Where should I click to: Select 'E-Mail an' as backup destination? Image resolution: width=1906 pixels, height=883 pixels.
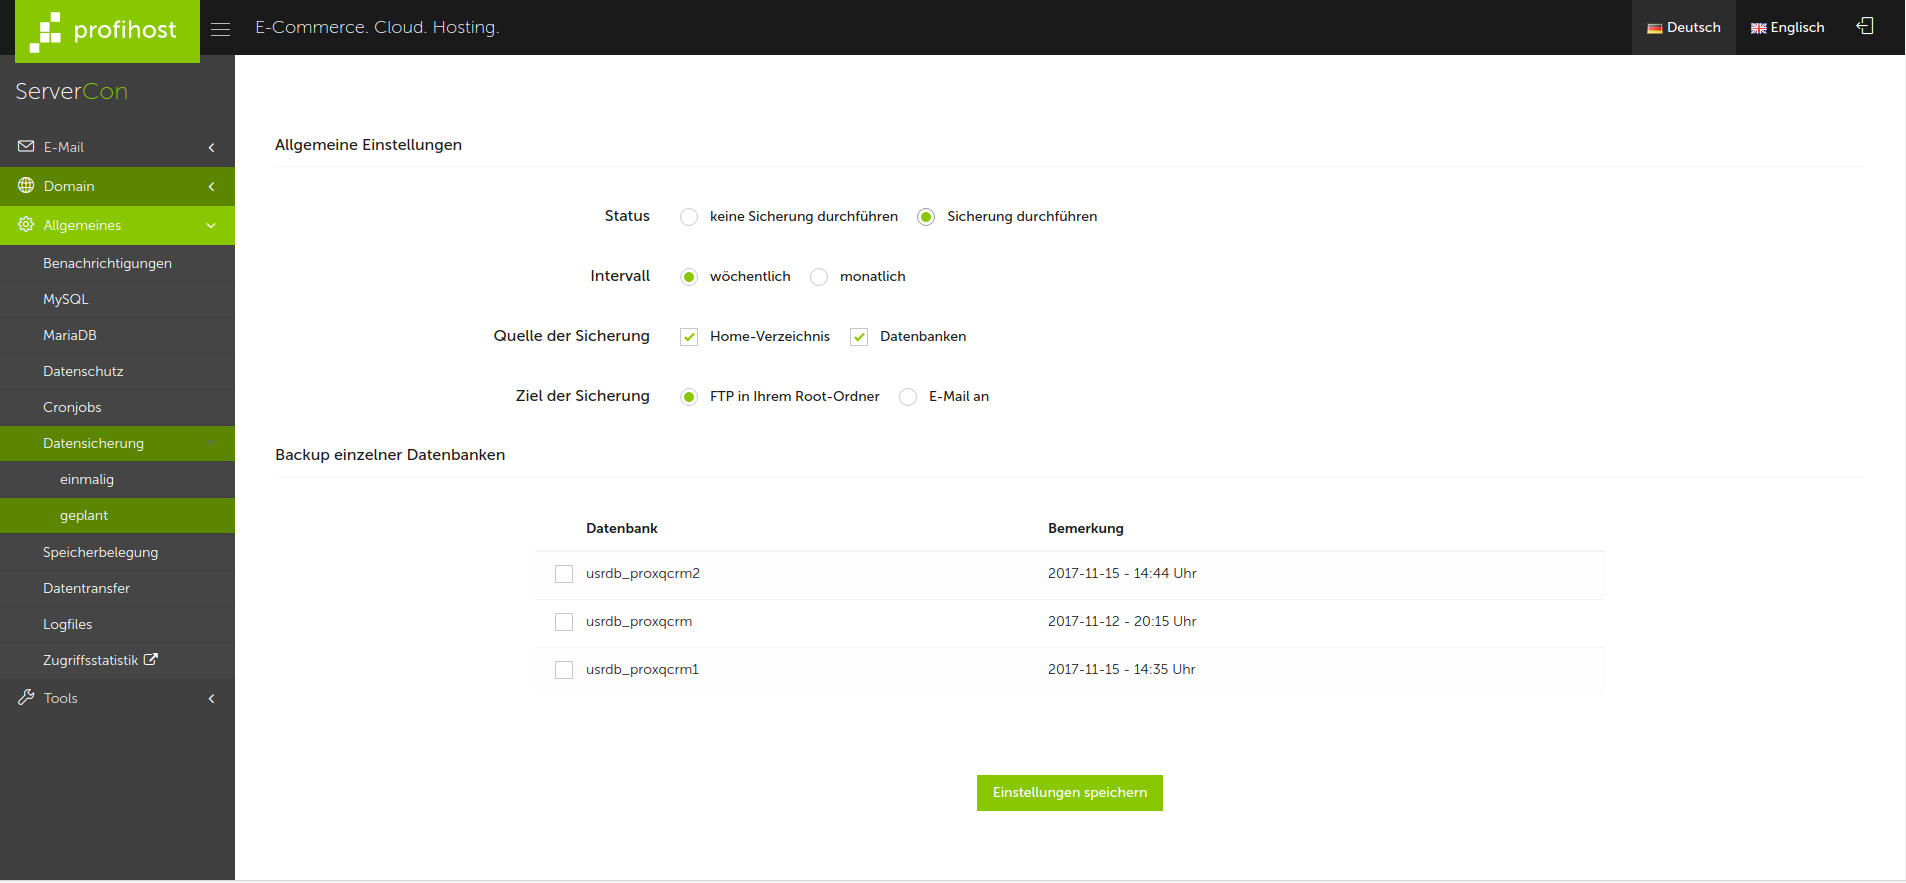click(908, 397)
